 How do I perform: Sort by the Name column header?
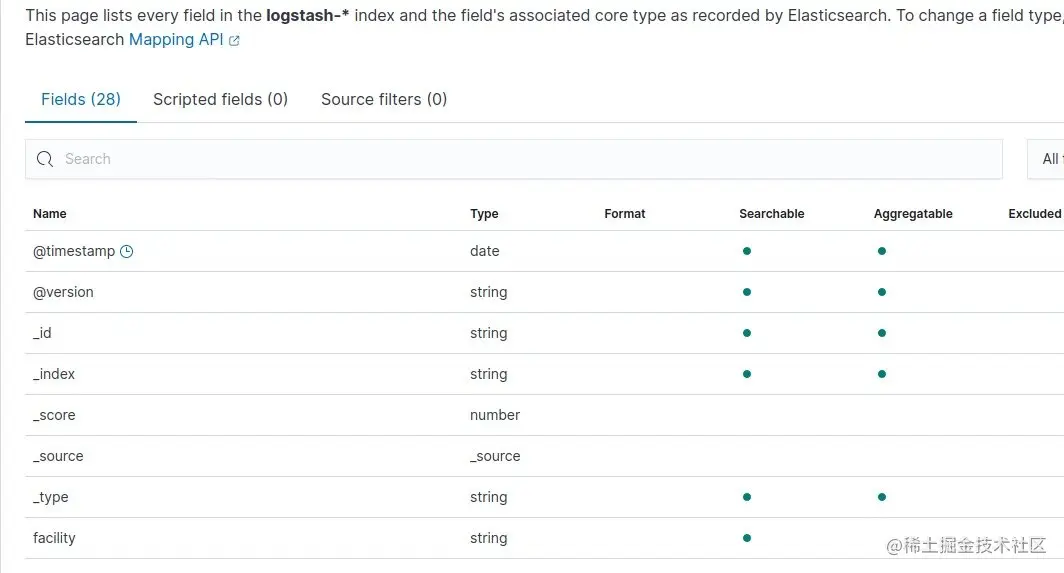(50, 214)
